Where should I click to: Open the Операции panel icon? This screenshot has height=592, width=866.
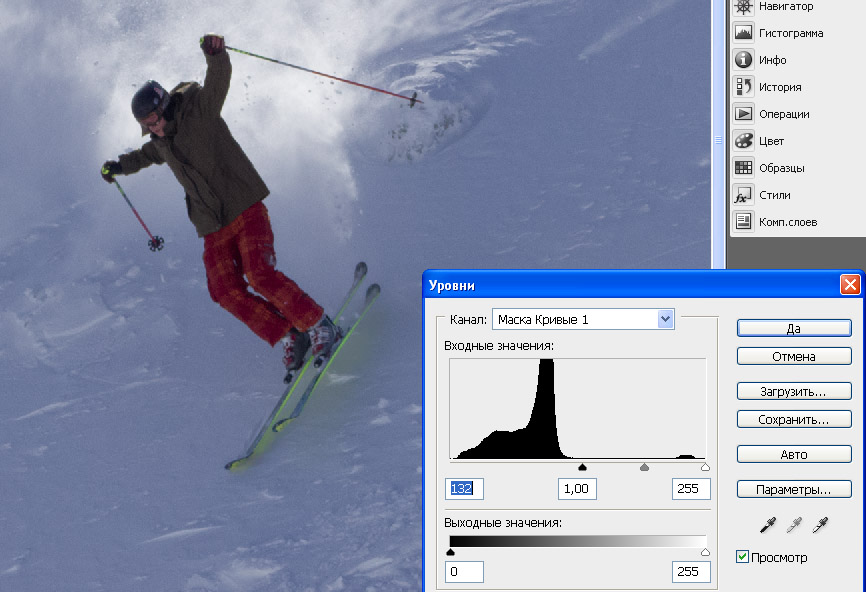coord(743,114)
